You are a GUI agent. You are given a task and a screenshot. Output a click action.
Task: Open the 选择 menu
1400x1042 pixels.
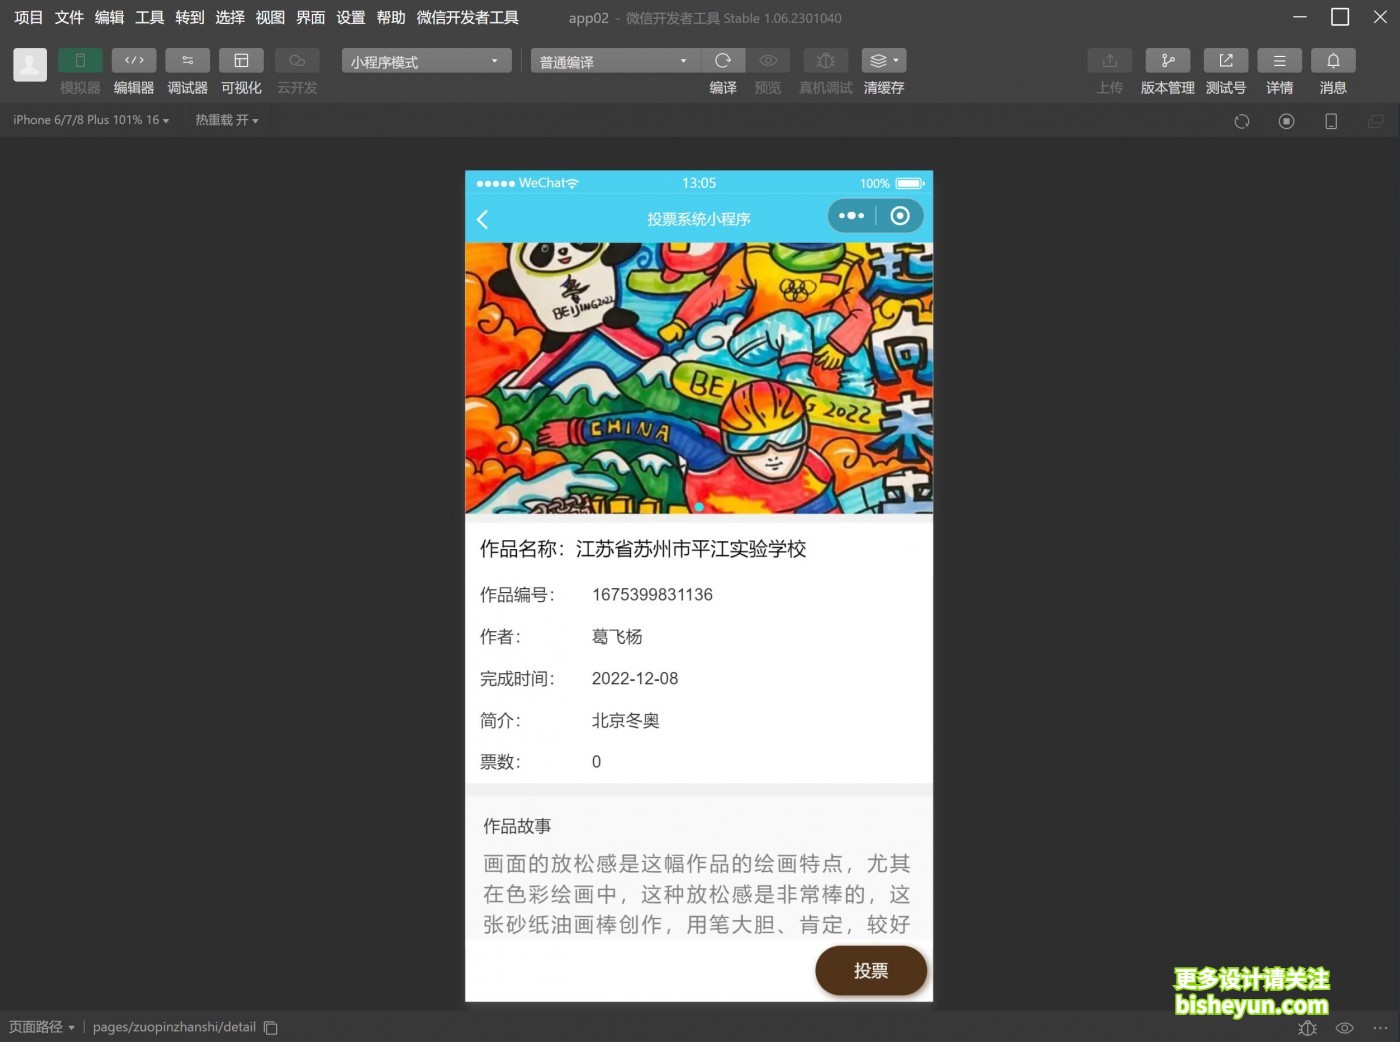tap(230, 18)
